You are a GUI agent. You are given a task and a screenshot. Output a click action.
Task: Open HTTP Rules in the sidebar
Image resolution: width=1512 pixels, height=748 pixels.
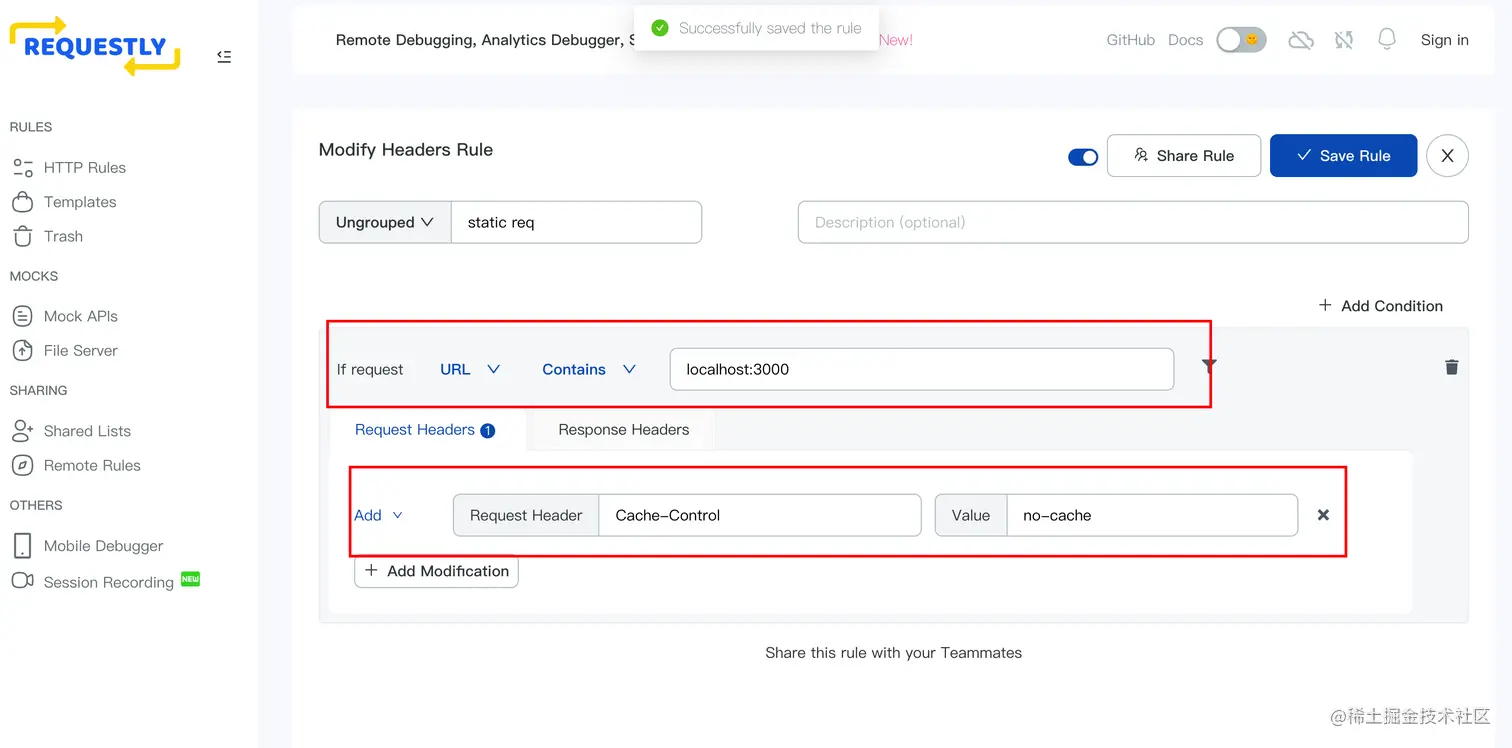pos(84,167)
